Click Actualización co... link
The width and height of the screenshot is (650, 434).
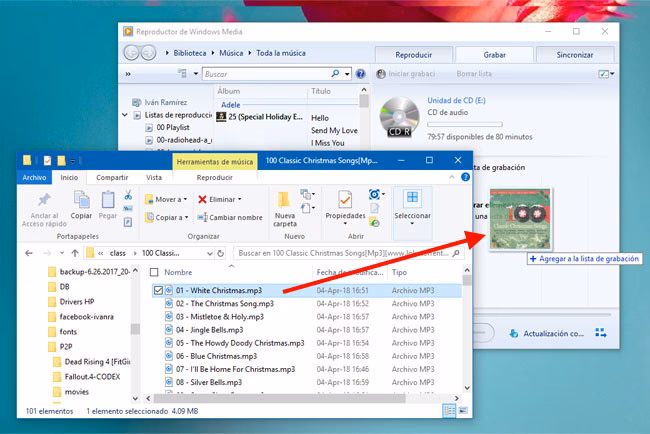[x=547, y=333]
